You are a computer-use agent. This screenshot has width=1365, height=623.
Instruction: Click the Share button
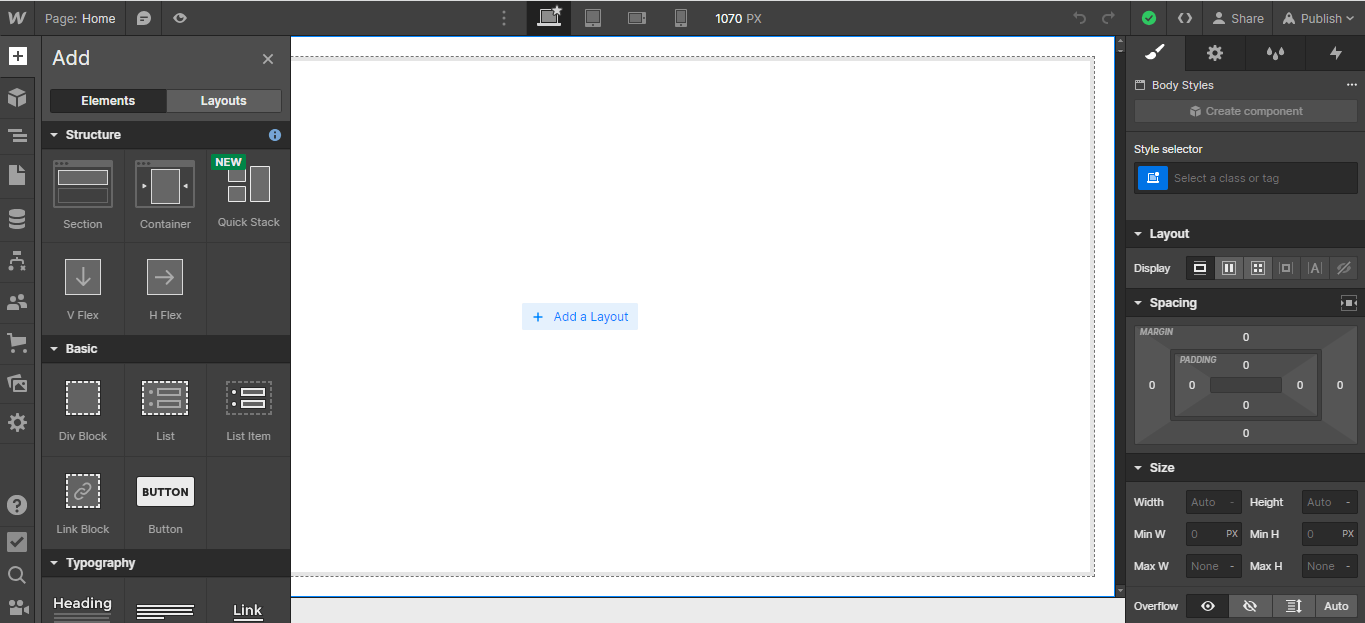pyautogui.click(x=1238, y=18)
